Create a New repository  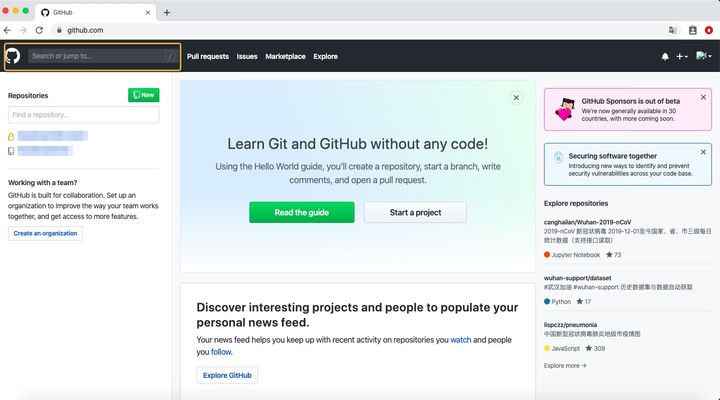pyautogui.click(x=144, y=95)
